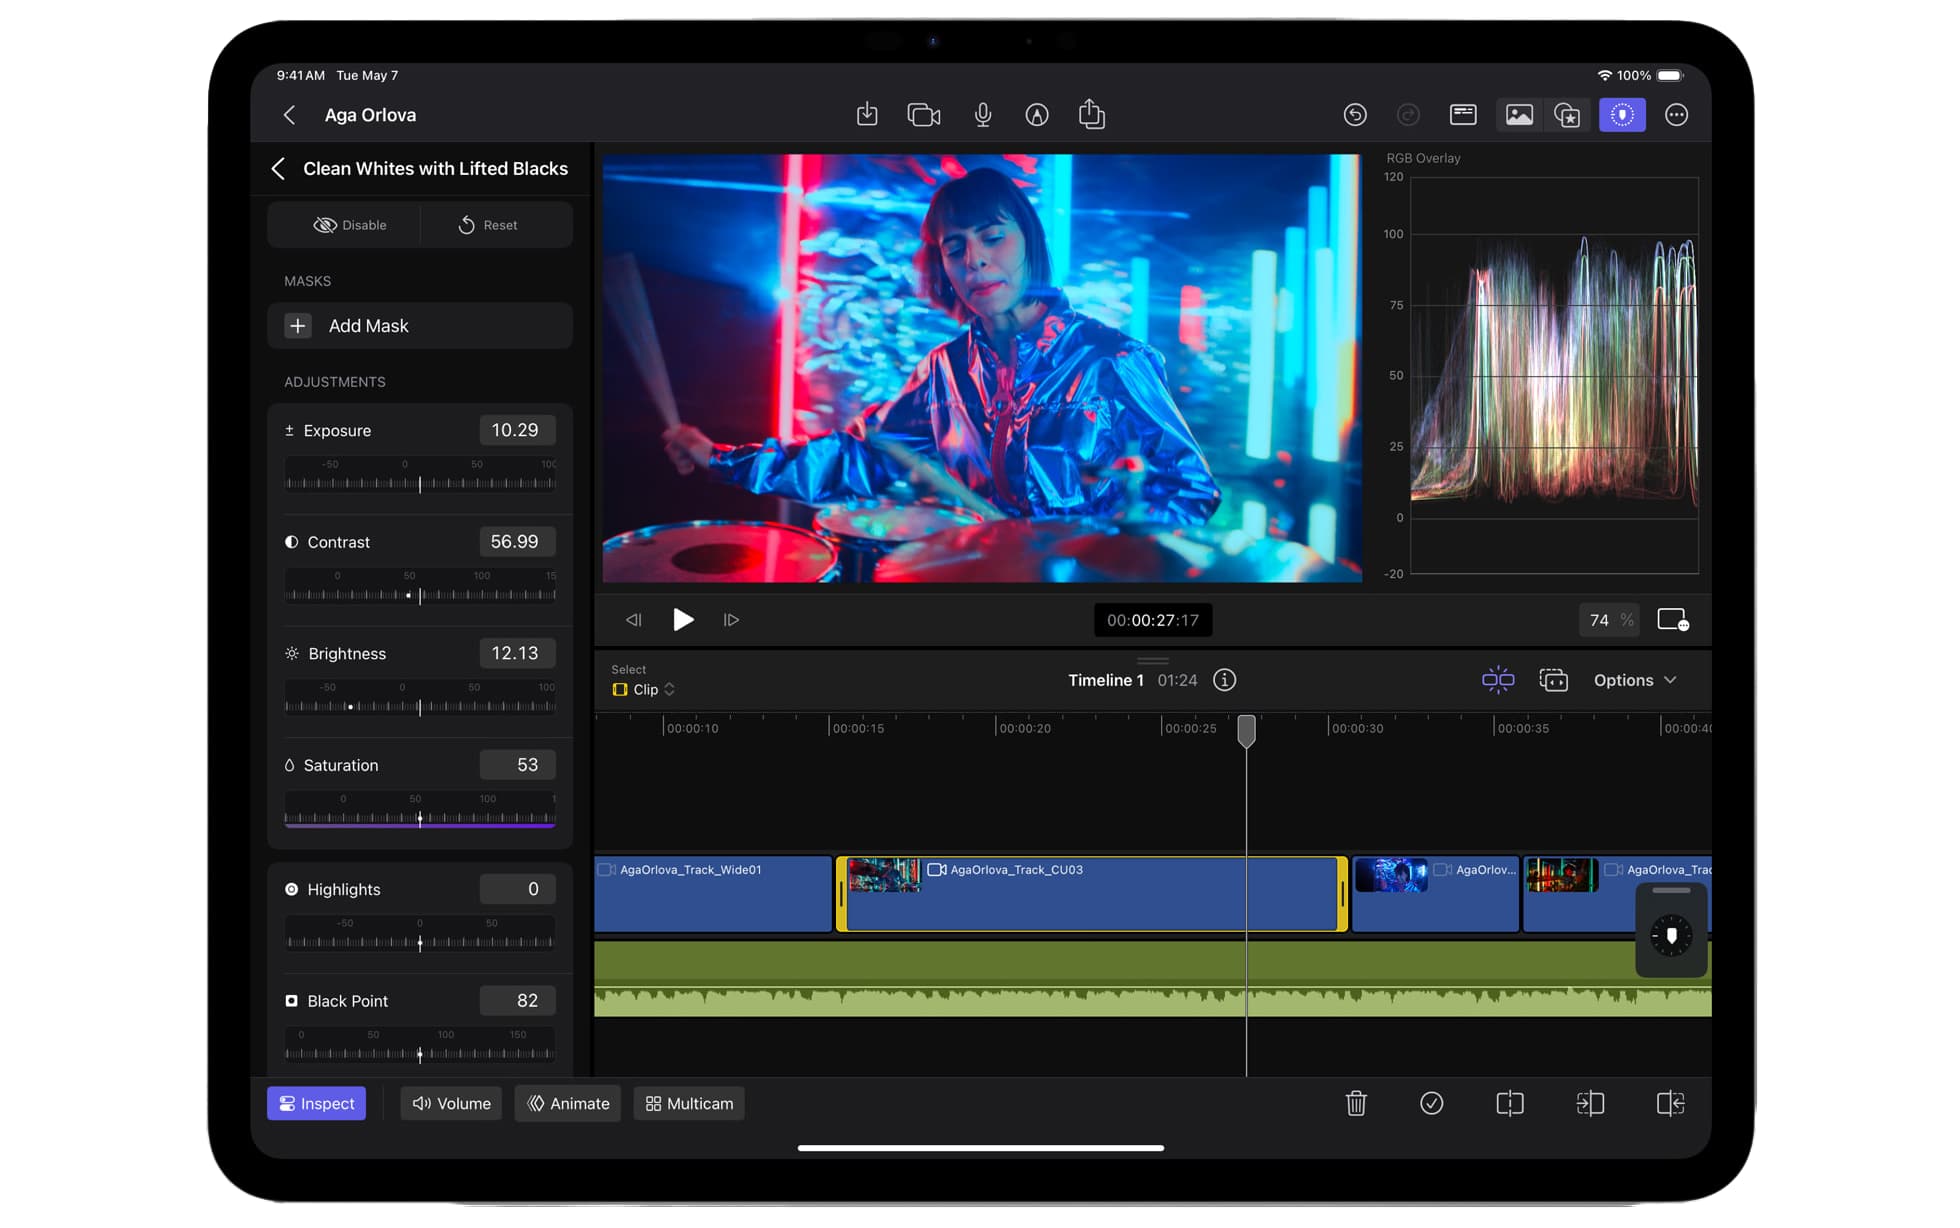1960x1228 pixels.
Task: Trim end to playhead icon
Action: pyautogui.click(x=1670, y=1103)
